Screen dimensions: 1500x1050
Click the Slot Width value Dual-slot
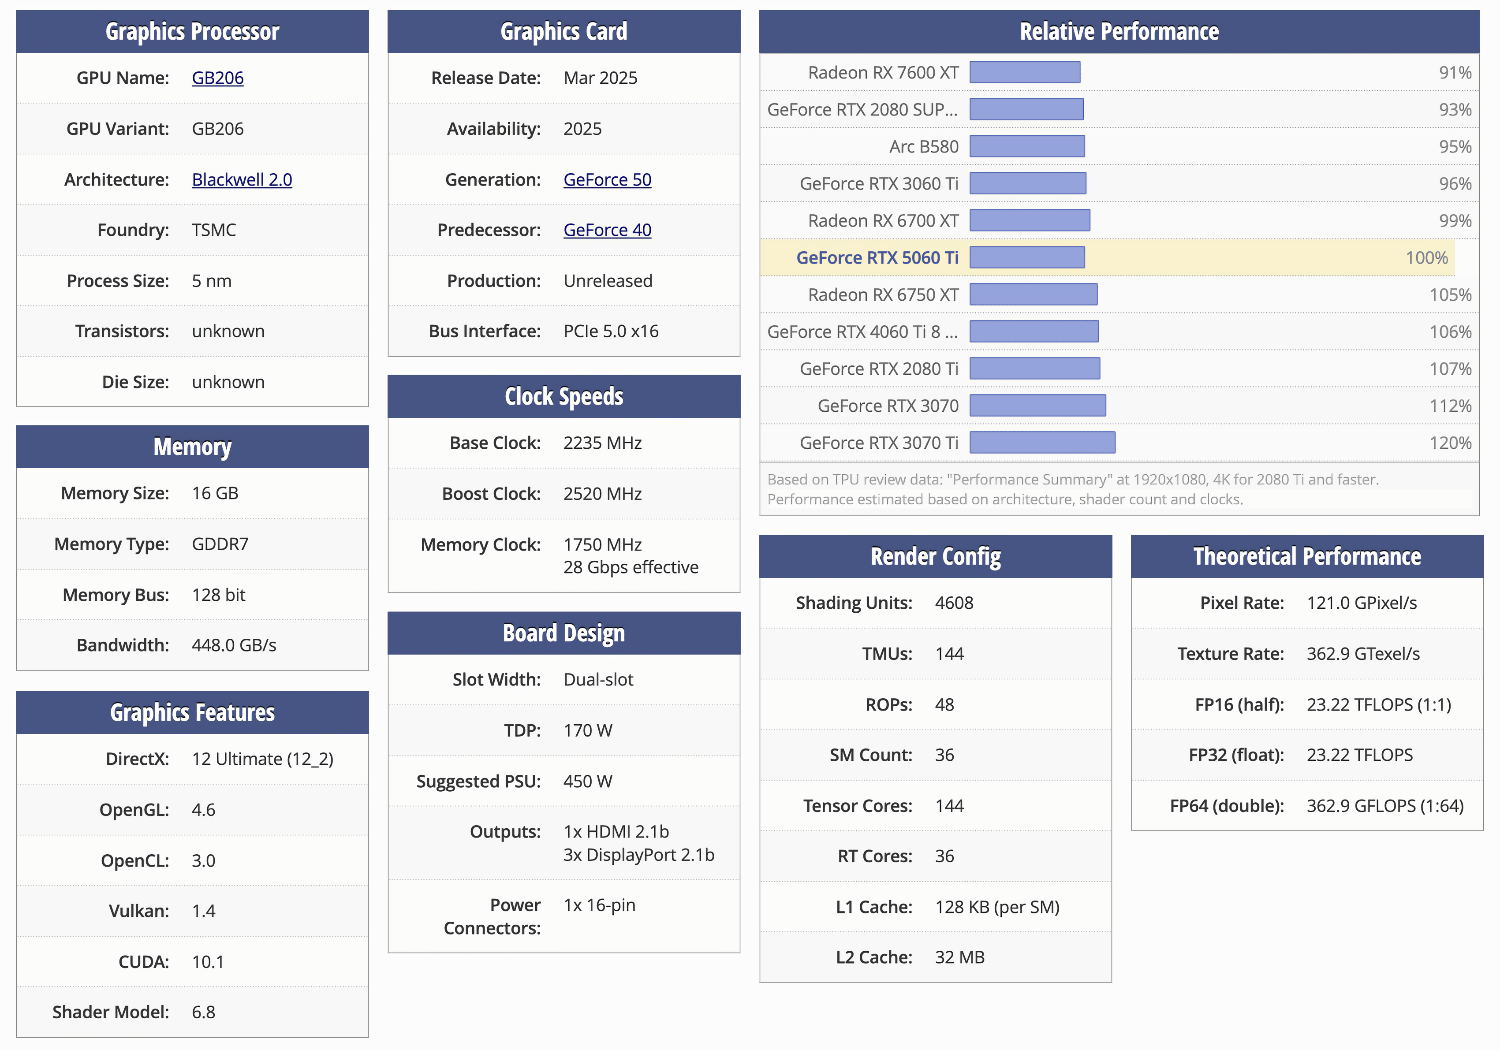coord(598,680)
